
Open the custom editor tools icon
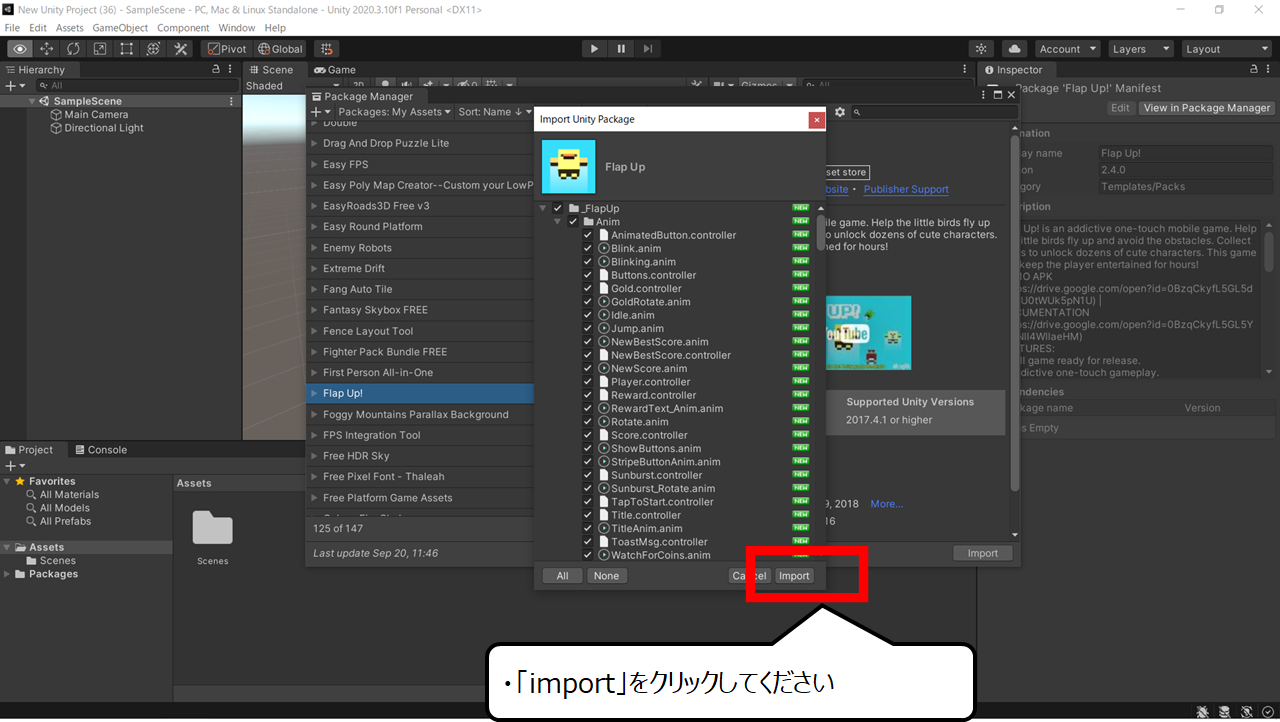point(181,49)
